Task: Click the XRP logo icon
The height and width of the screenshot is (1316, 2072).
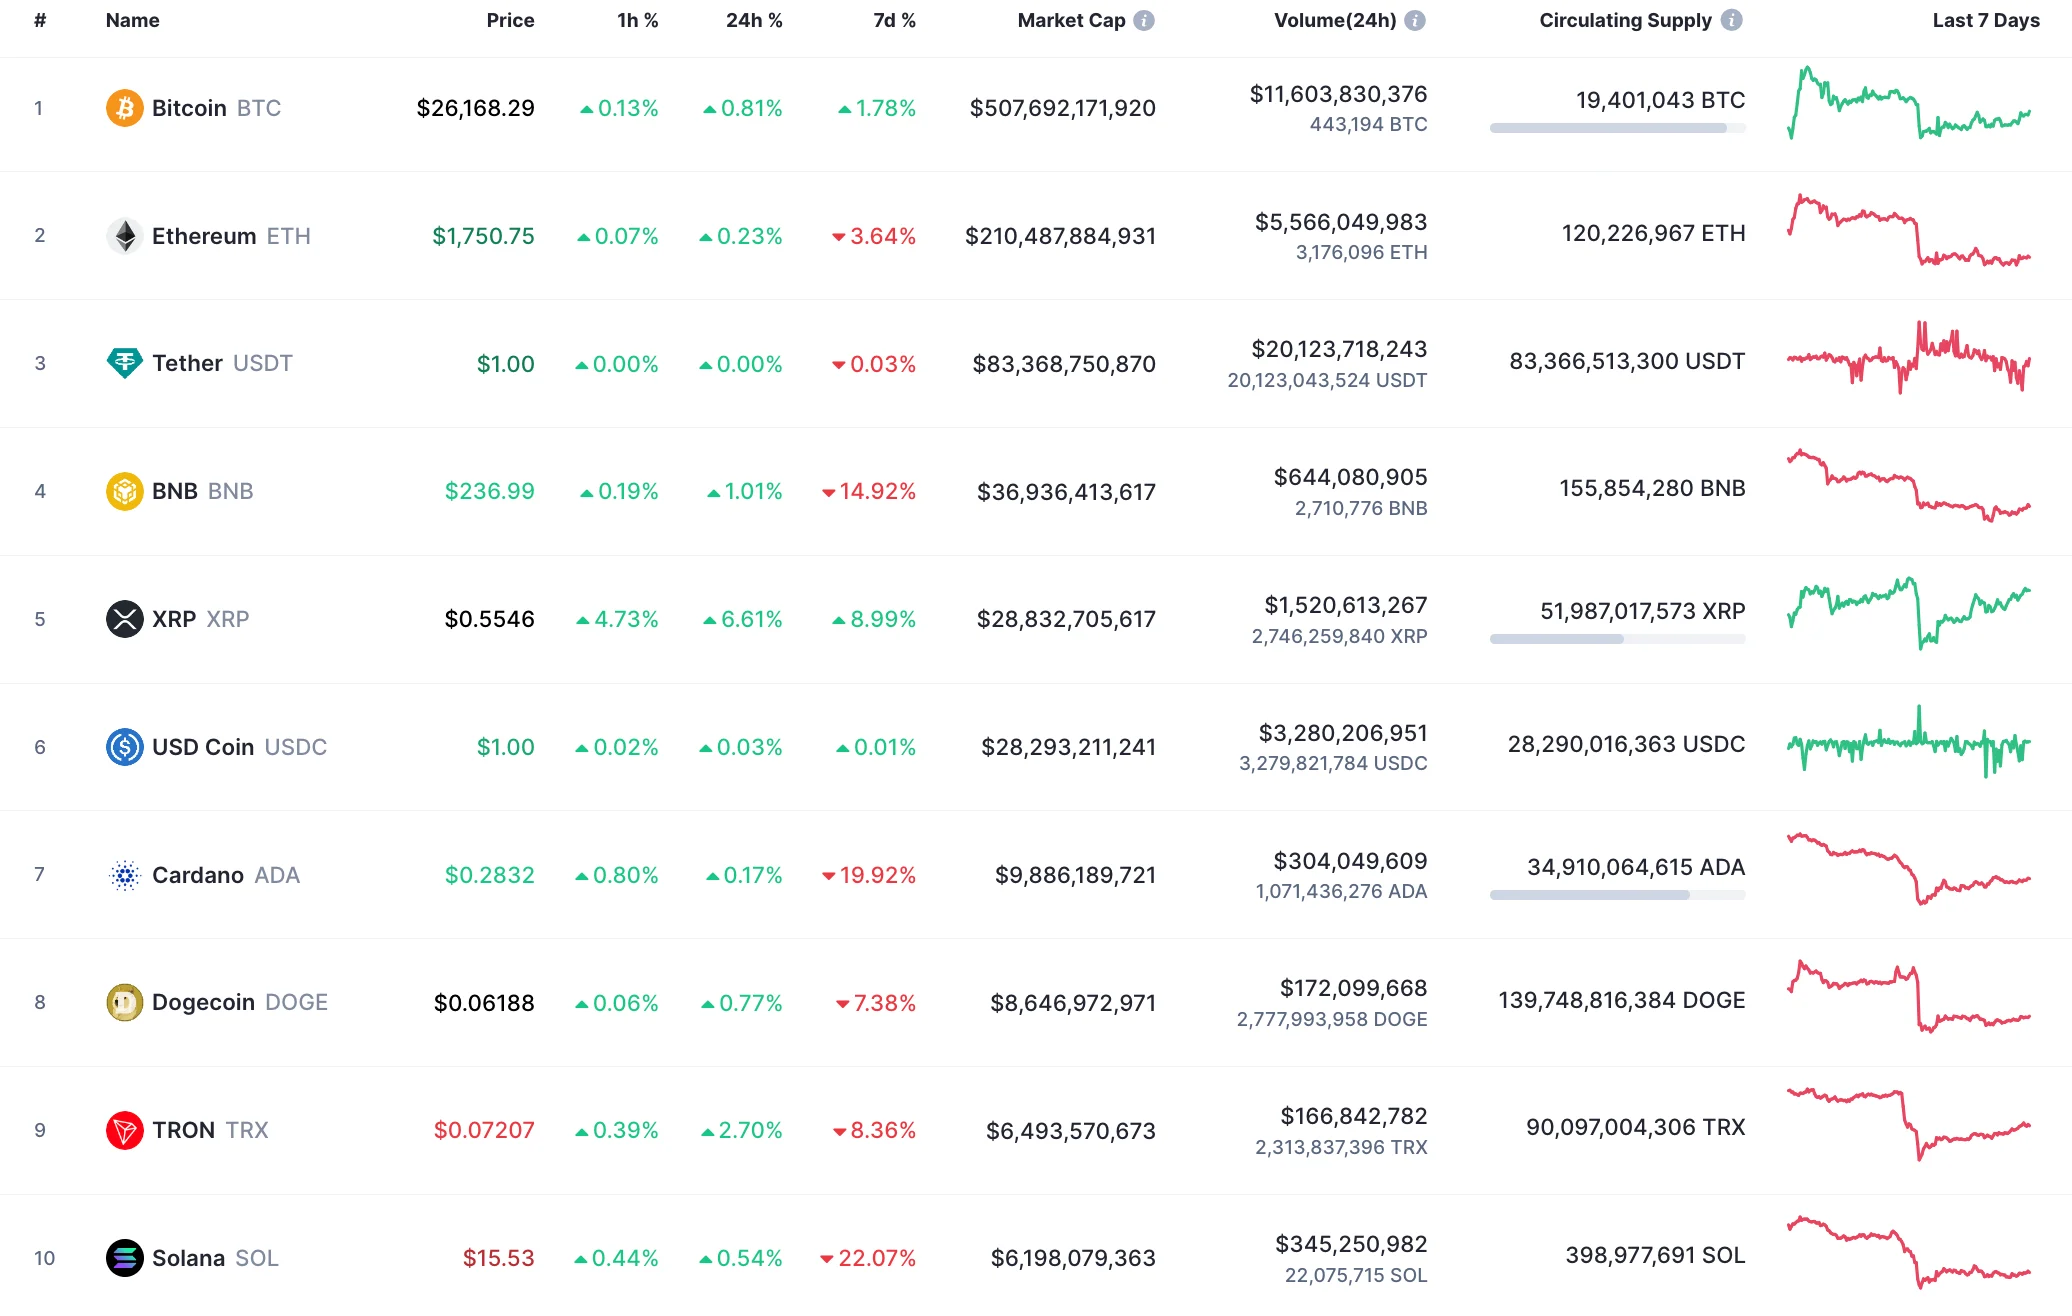Action: [123, 619]
